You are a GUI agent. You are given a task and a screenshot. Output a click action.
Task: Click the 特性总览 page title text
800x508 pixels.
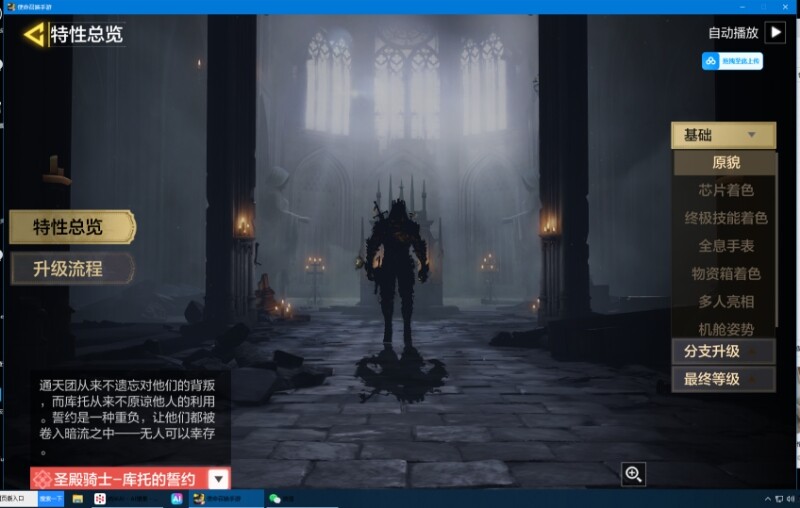point(87,35)
